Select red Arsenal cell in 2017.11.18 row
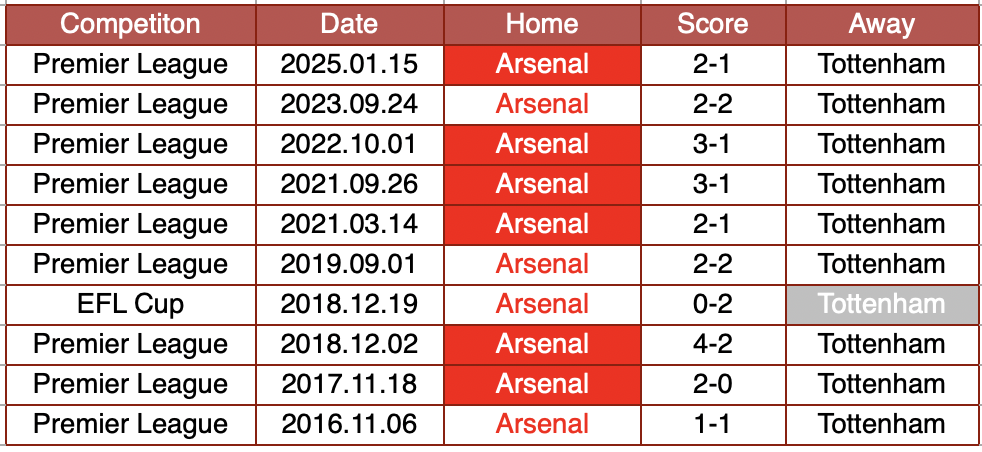Image resolution: width=982 pixels, height=452 pixels. pyautogui.click(x=542, y=384)
